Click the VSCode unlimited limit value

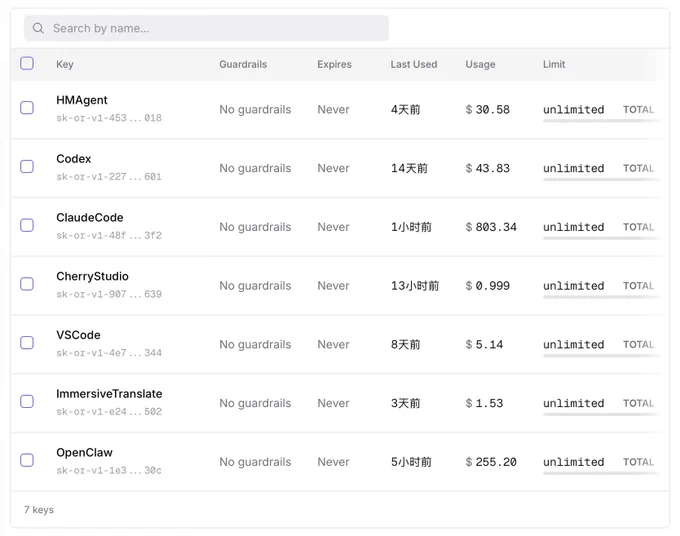pos(573,344)
